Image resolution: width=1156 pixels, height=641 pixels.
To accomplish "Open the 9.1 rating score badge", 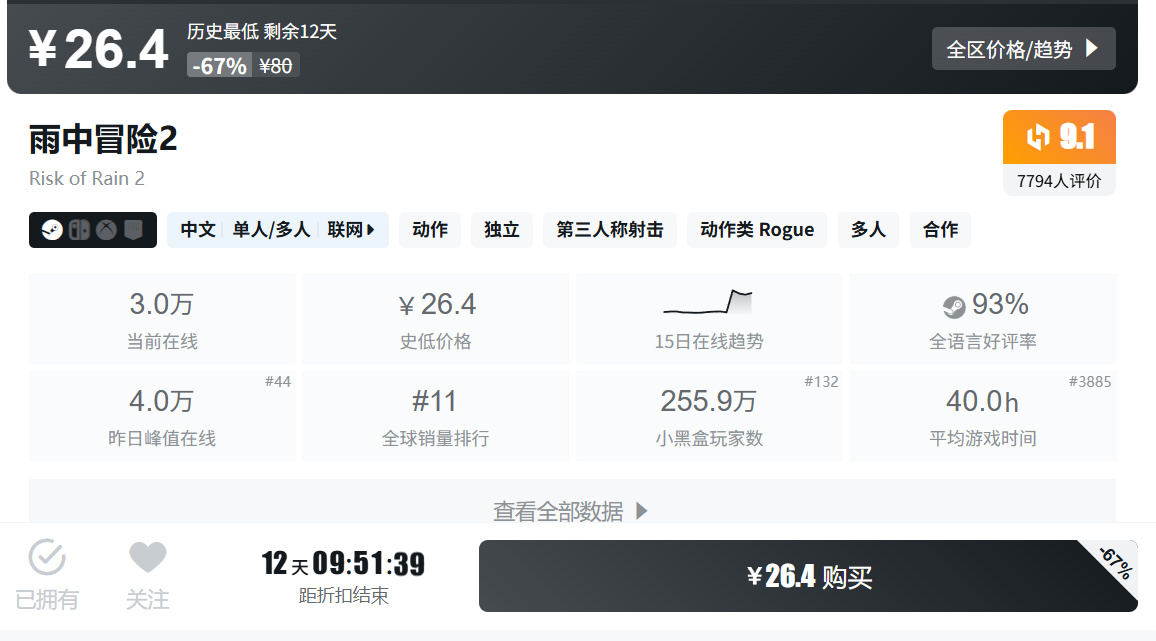I will tap(1059, 137).
